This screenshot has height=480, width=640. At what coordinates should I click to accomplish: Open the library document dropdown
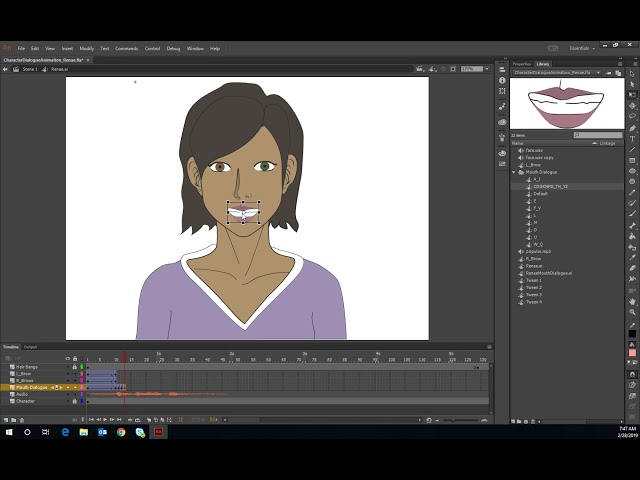598,73
